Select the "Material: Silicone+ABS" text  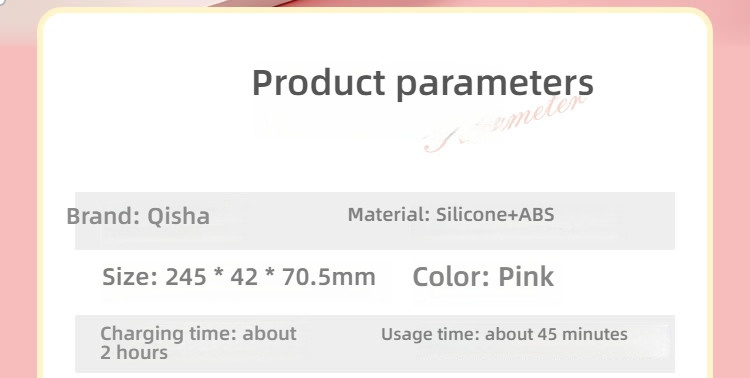click(x=451, y=215)
